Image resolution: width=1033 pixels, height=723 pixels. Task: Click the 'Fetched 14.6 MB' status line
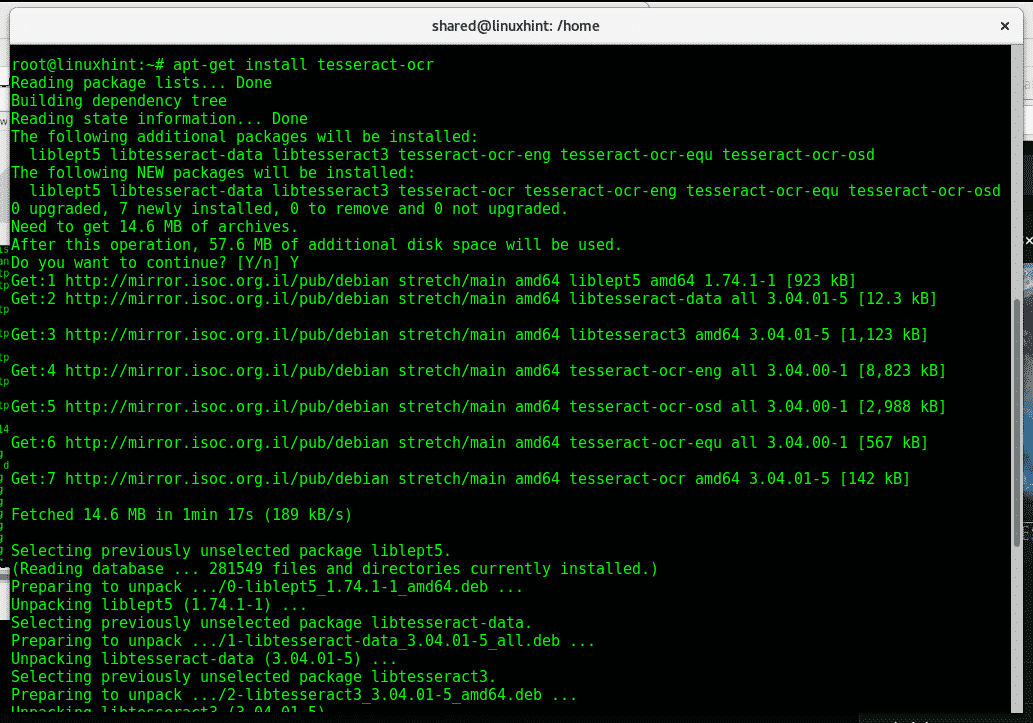click(x=180, y=515)
